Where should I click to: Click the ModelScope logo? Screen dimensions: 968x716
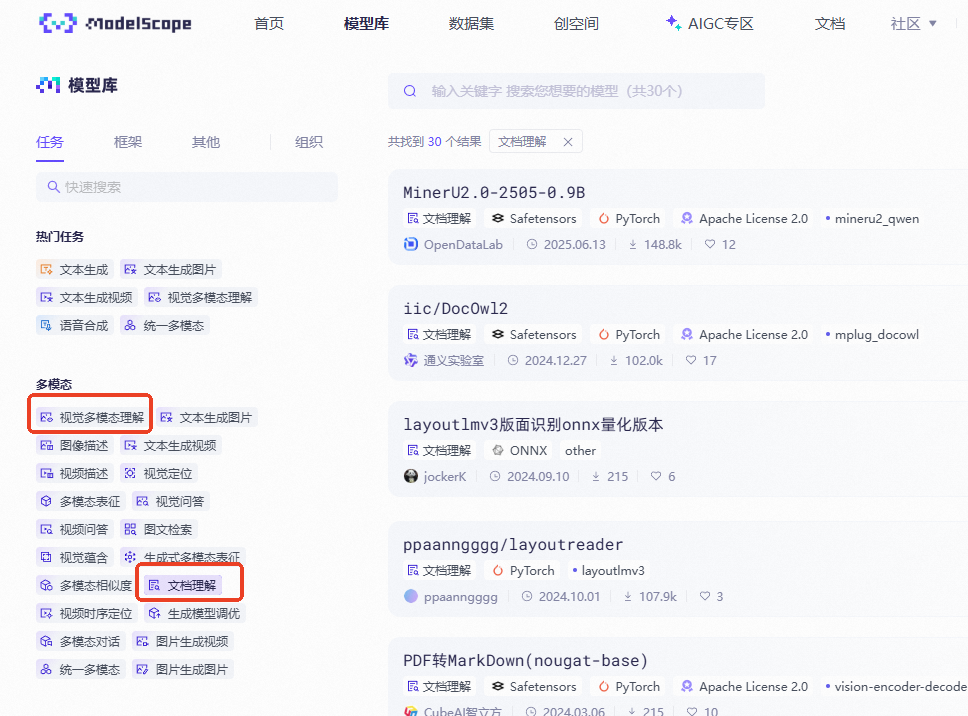115,23
